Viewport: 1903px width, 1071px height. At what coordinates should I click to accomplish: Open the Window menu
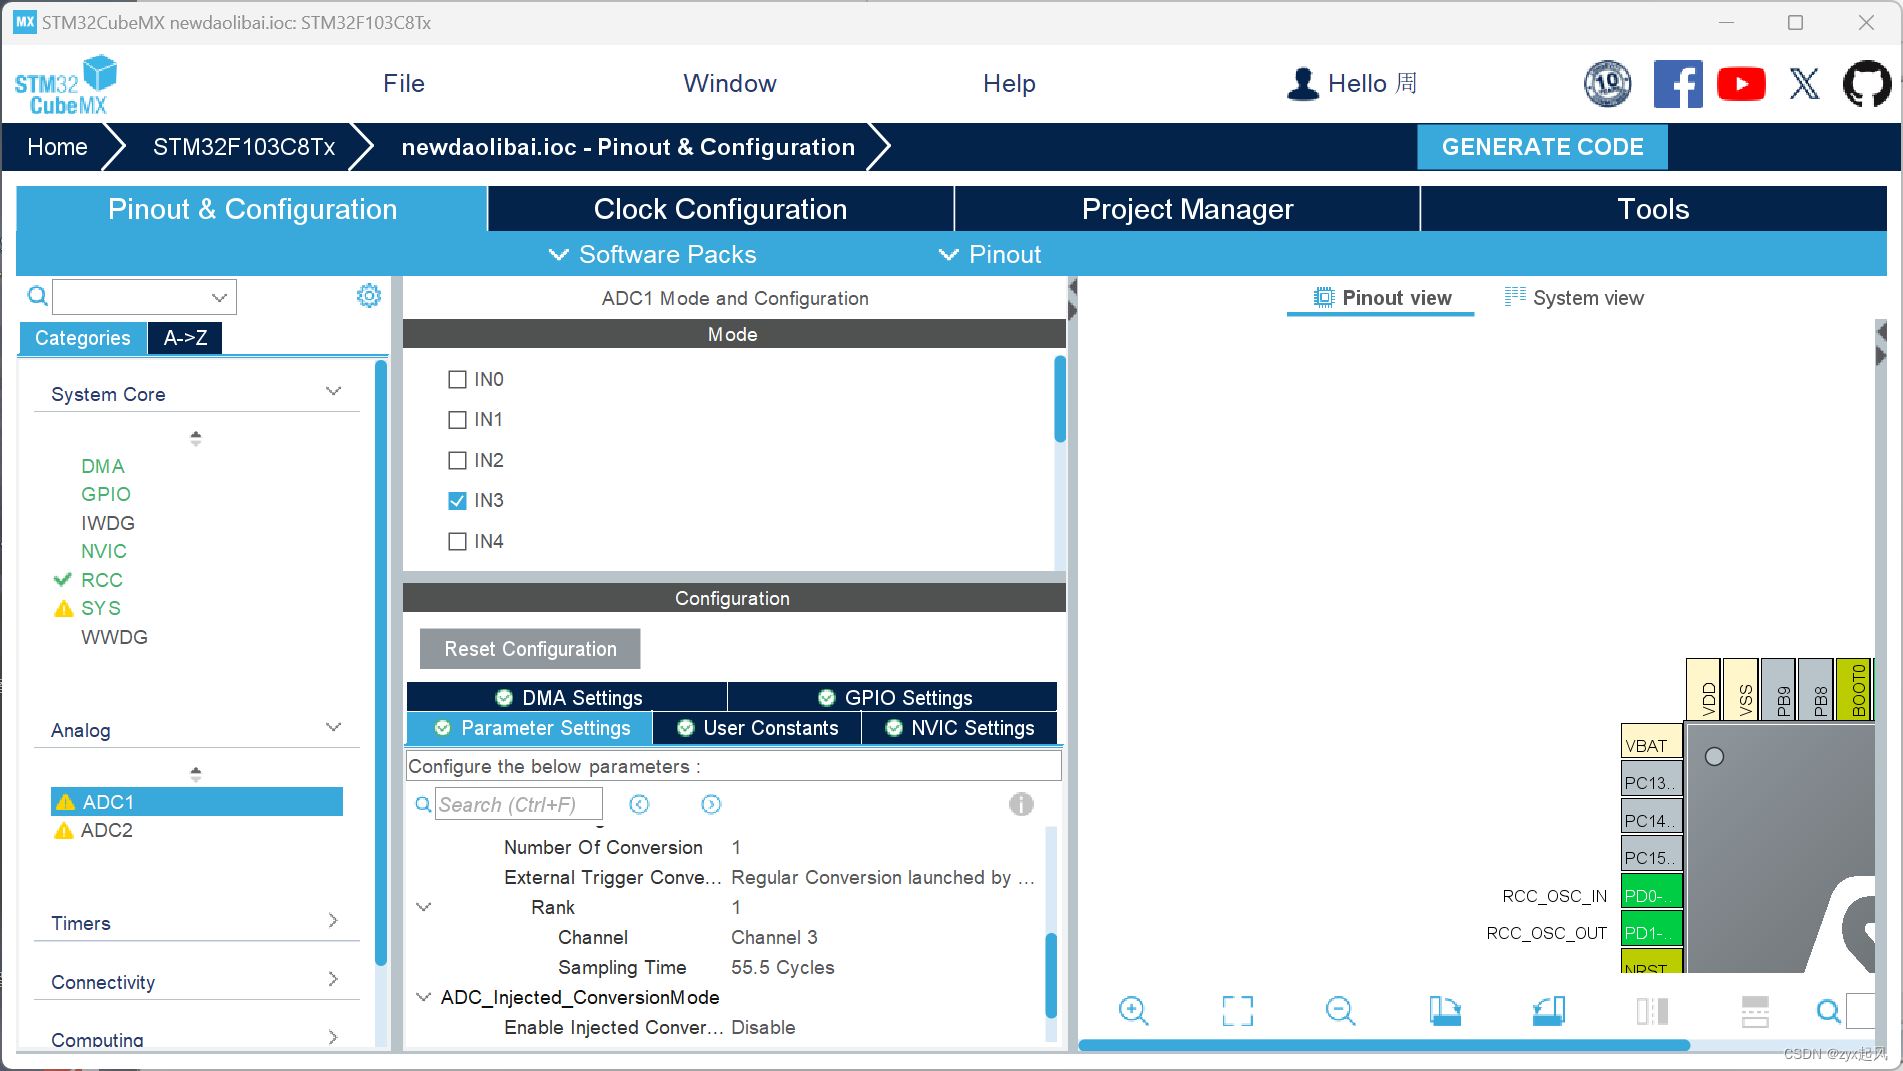coord(730,84)
